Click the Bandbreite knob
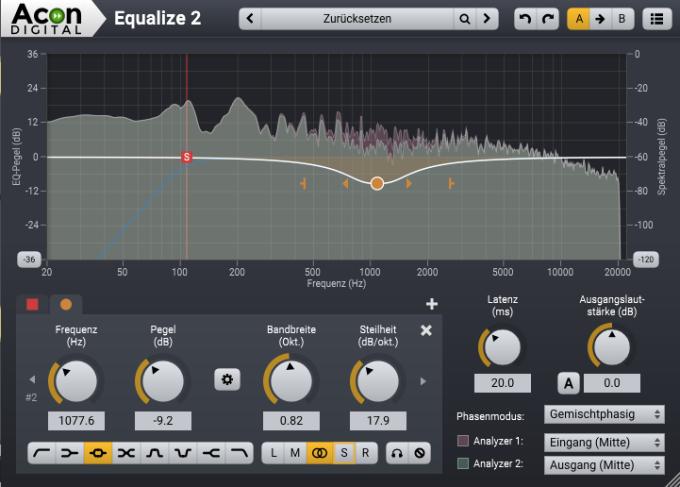The width and height of the screenshot is (680, 487). click(x=291, y=382)
